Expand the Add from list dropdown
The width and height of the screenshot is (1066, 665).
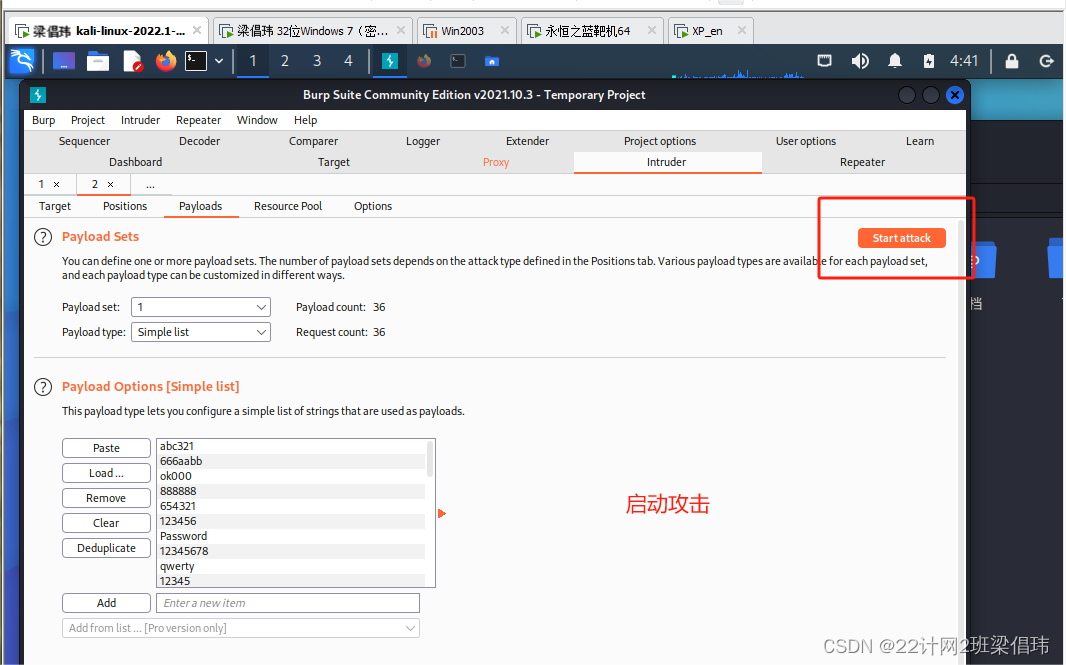tap(241, 628)
